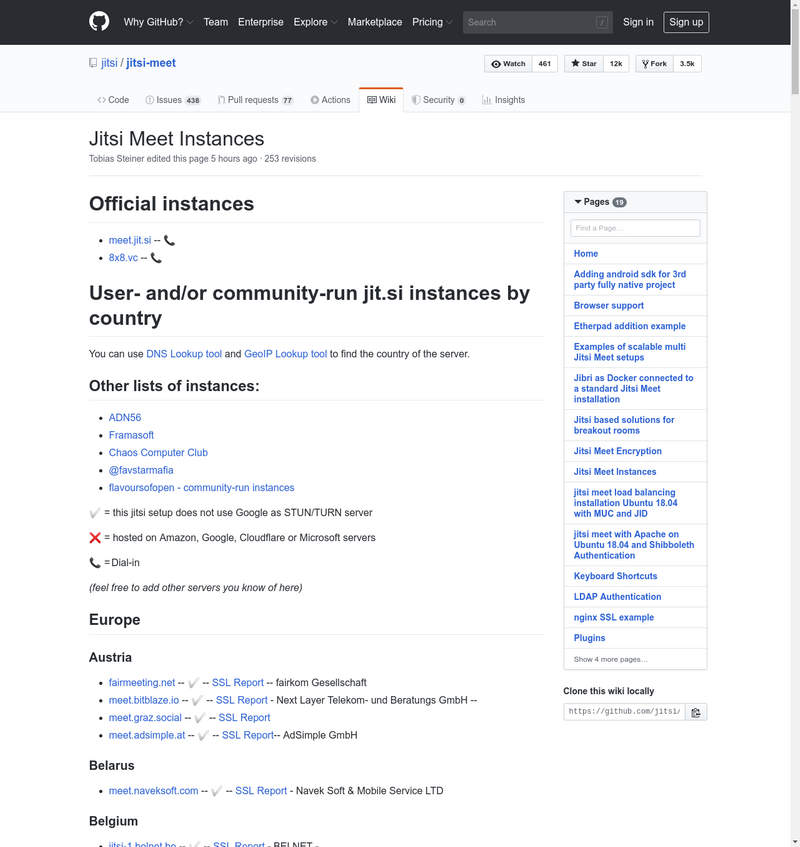
Task: Open the Team menu item
Action: click(216, 22)
